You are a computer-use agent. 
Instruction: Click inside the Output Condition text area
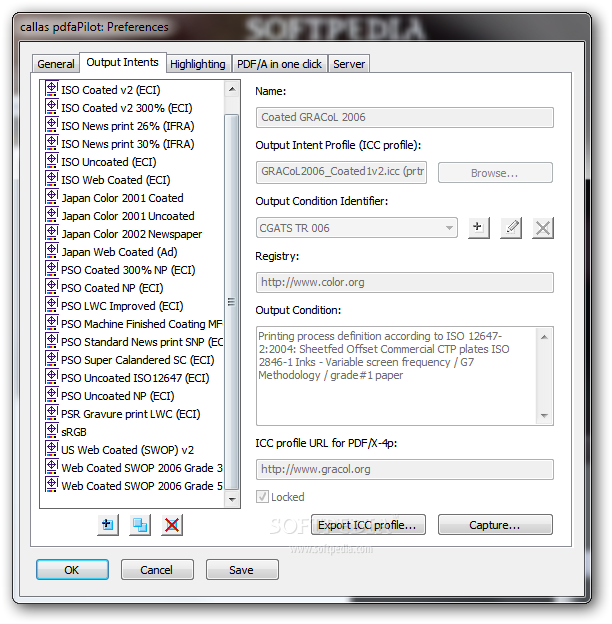coord(397,376)
